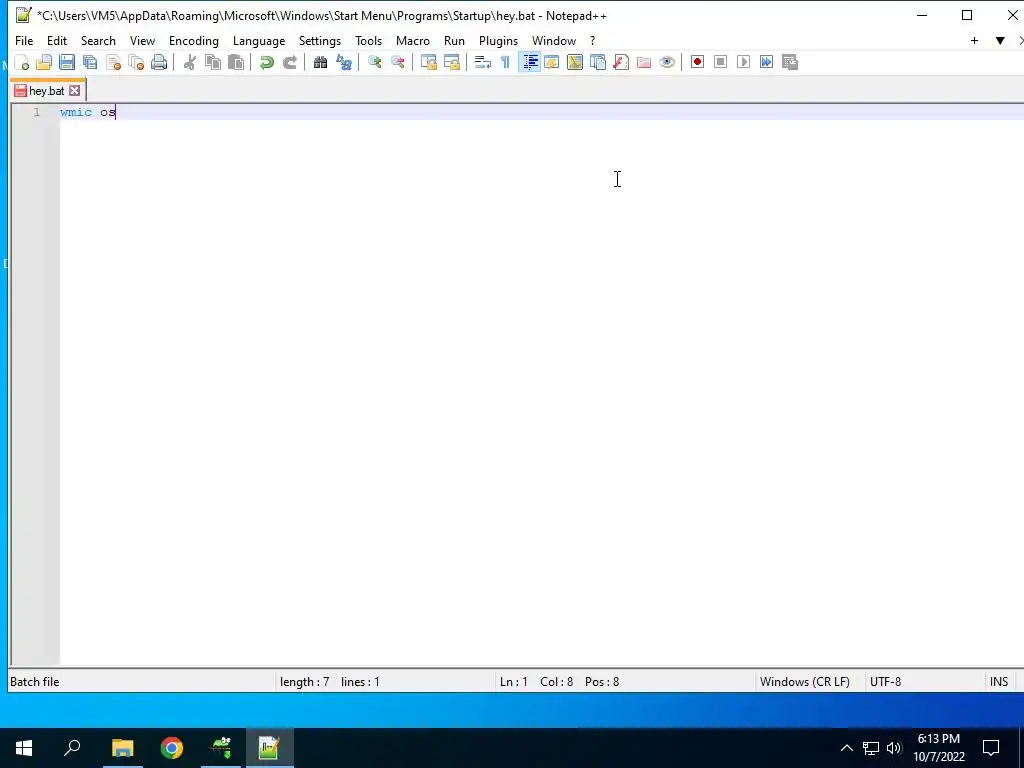Click the Copy toolbar icon
Screen dimensions: 1024x768
tap(213, 62)
